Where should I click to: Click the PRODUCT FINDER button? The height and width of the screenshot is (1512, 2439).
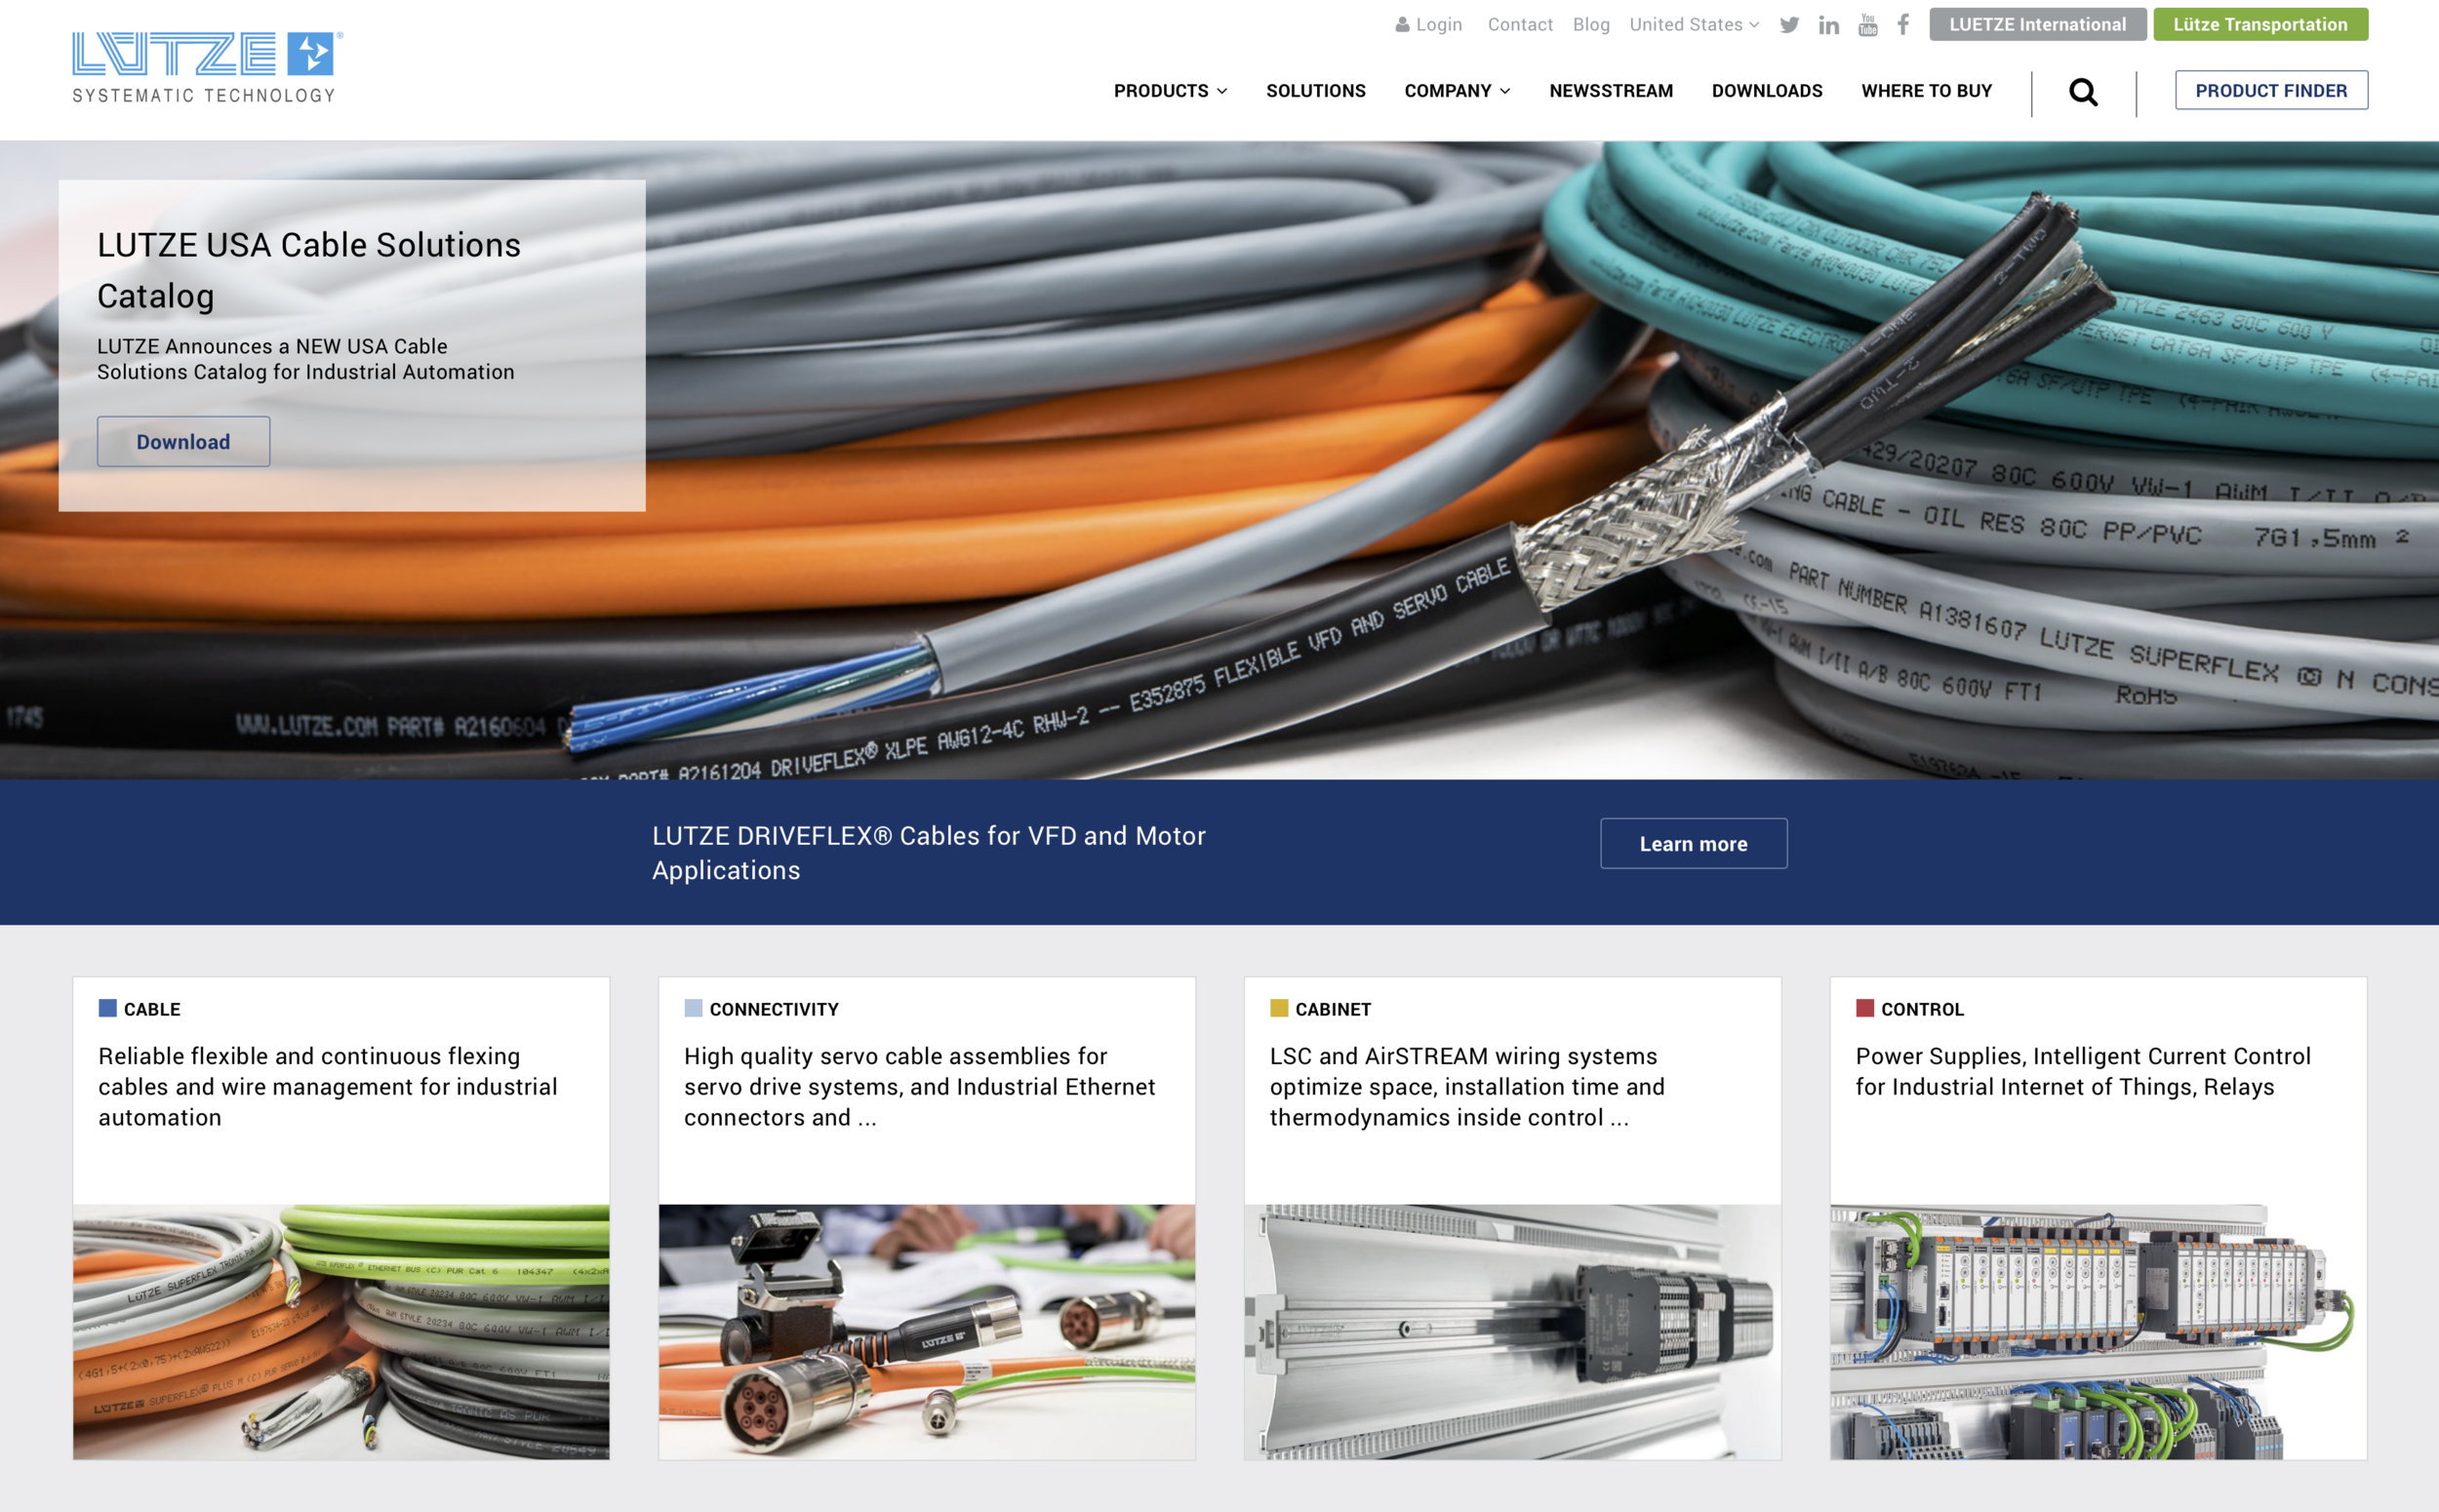2271,90
